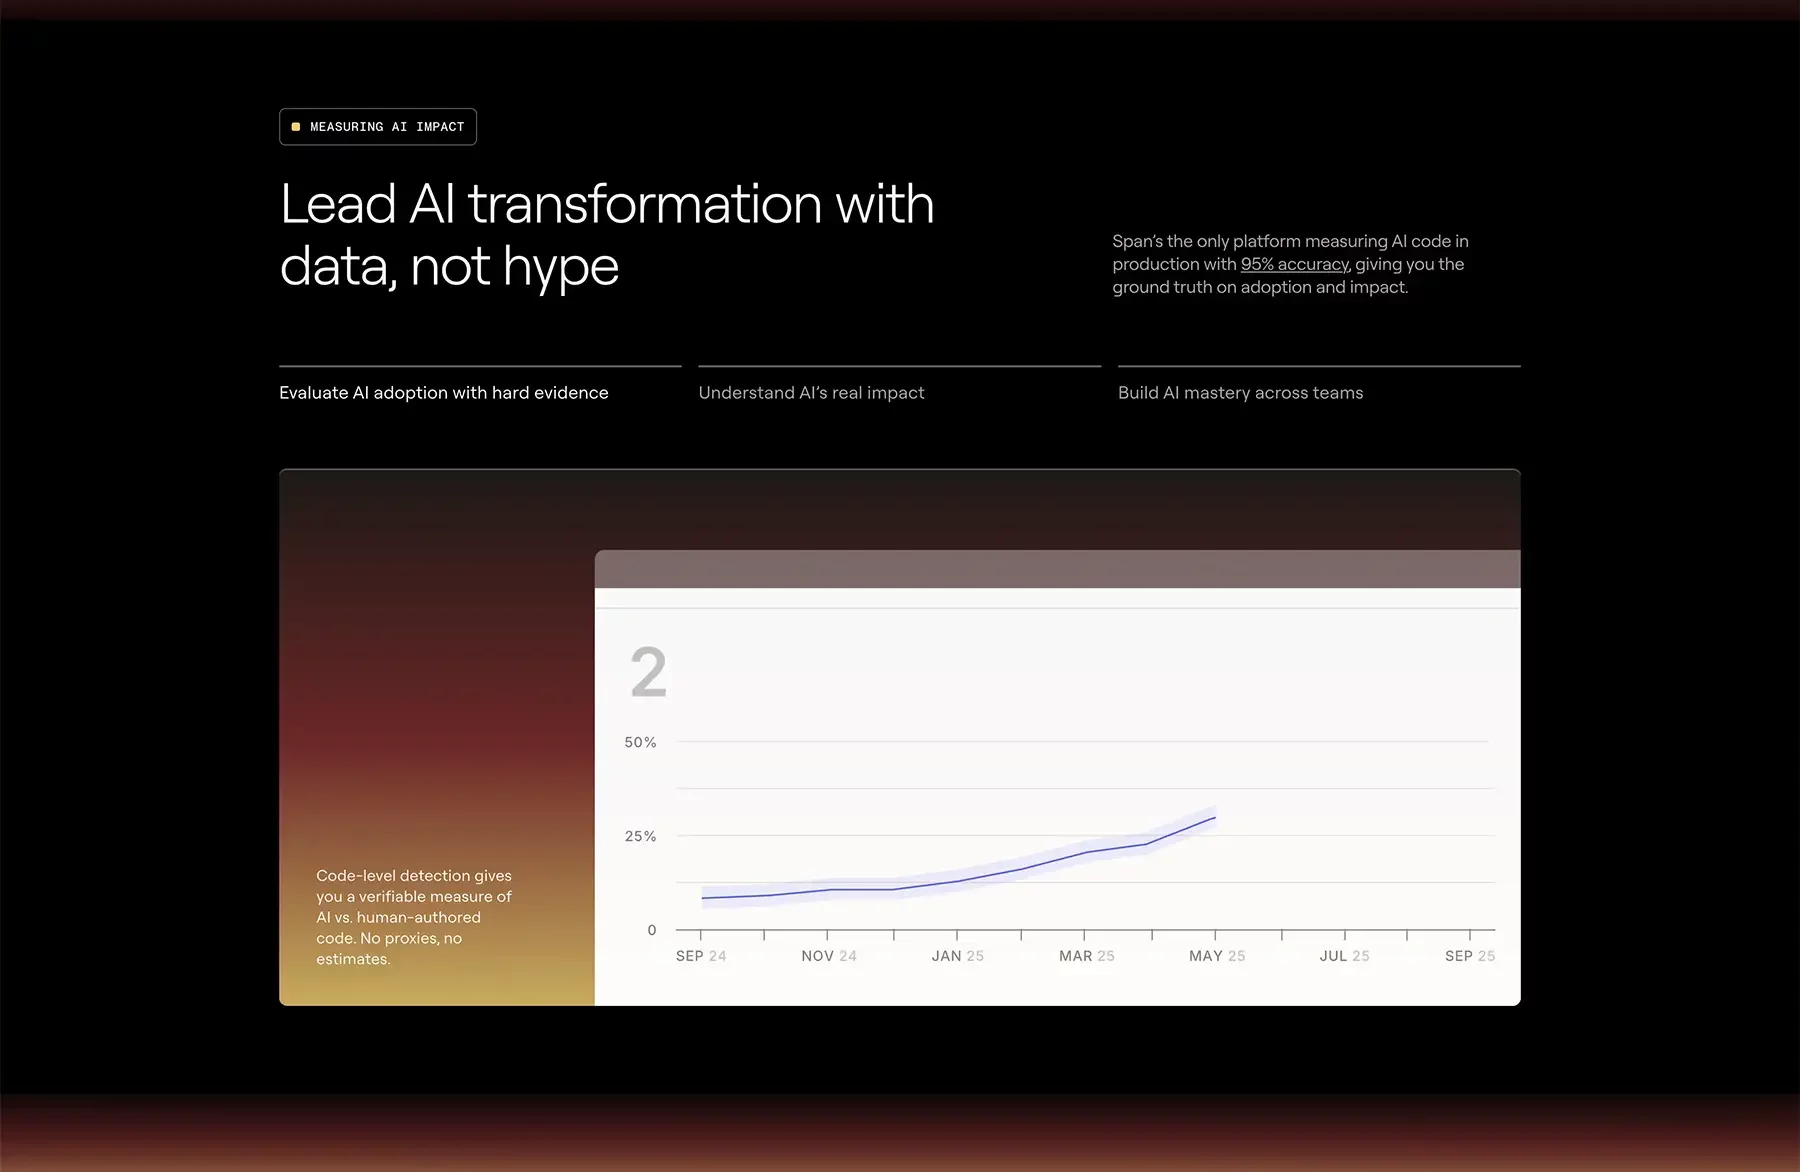Select the "MAY 25" marker on the x-axis
Viewport: 1800px width, 1172px height.
coord(1216,956)
